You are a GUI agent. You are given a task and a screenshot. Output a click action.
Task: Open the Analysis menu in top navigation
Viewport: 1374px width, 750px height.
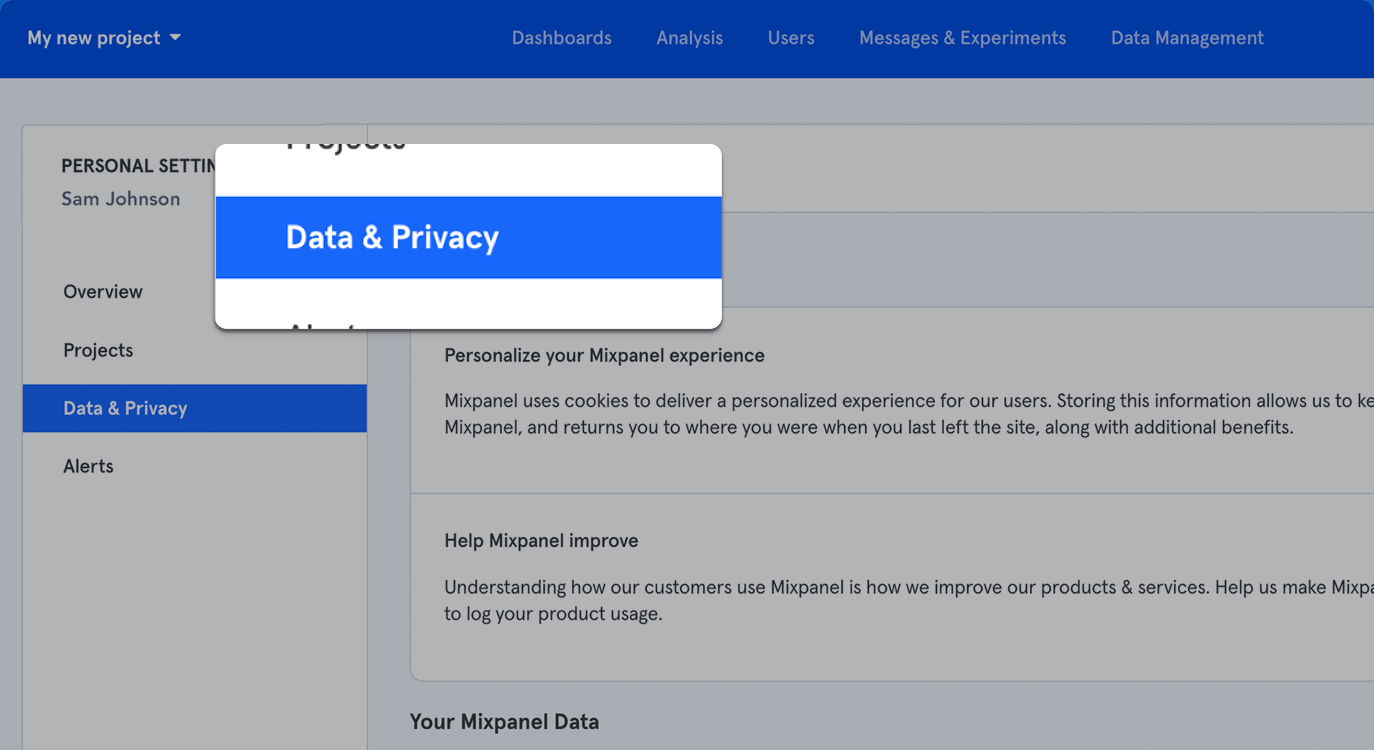point(689,38)
